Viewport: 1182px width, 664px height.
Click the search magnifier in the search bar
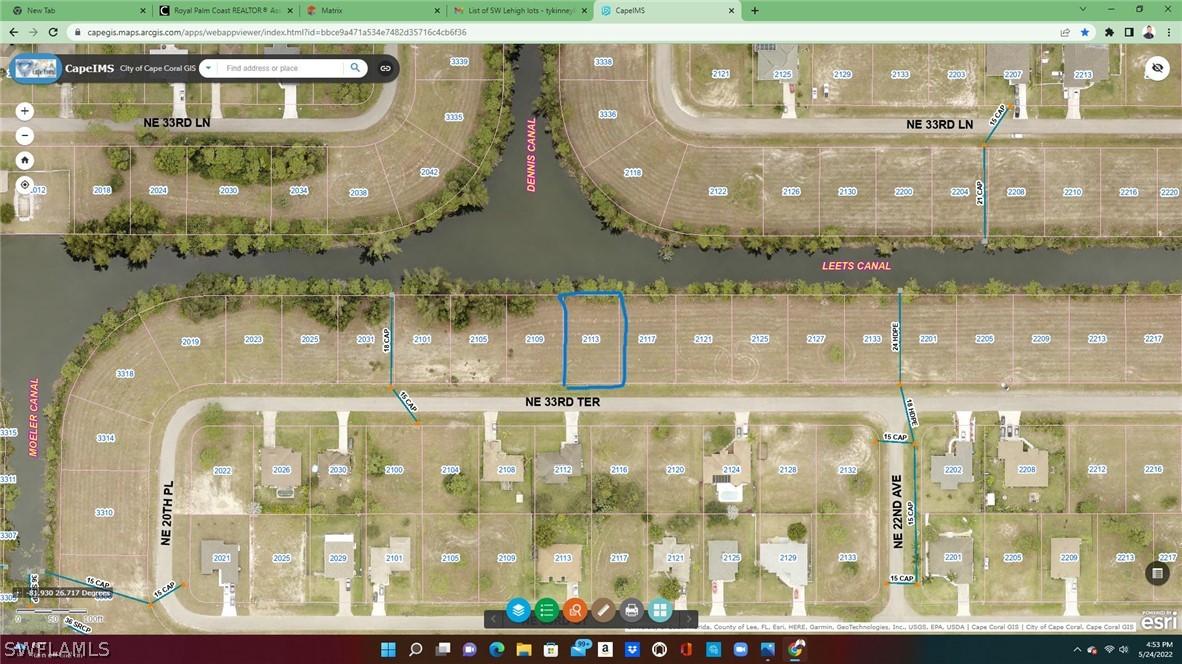[x=355, y=68]
